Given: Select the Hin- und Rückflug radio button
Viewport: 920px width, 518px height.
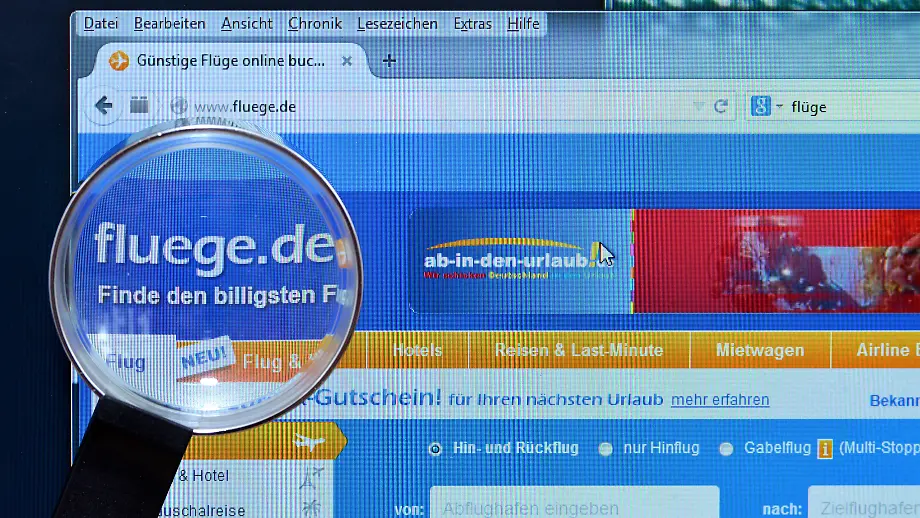Looking at the screenshot, I should click(x=435, y=449).
